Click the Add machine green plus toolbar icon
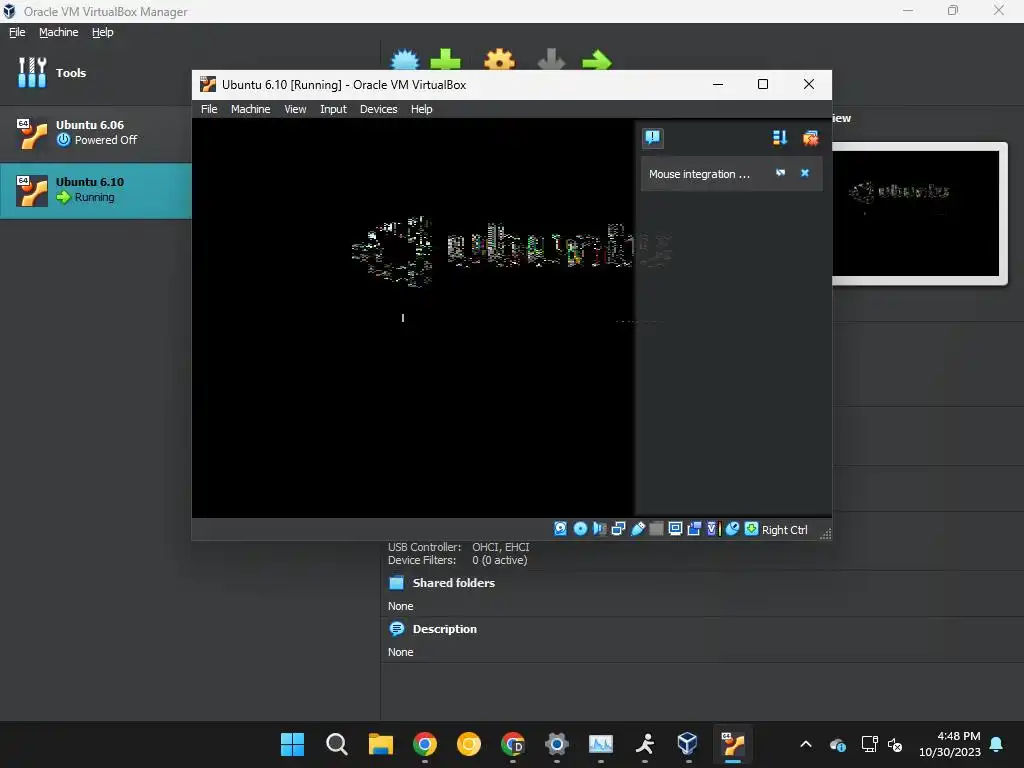This screenshot has width=1024, height=768. point(445,59)
